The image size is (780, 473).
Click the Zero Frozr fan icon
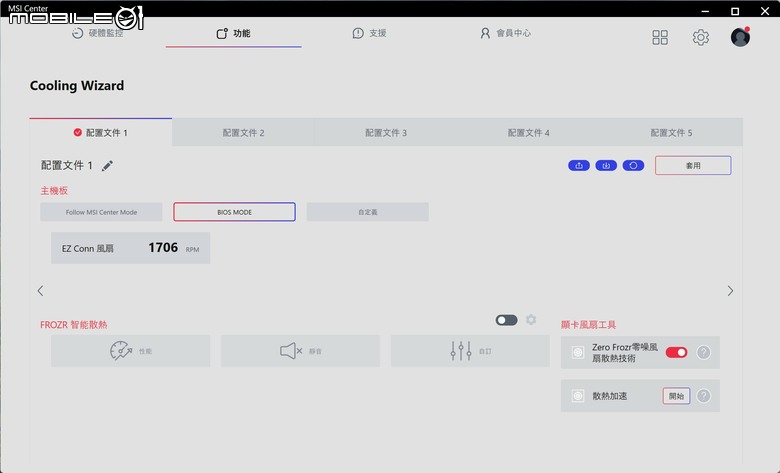(578, 353)
